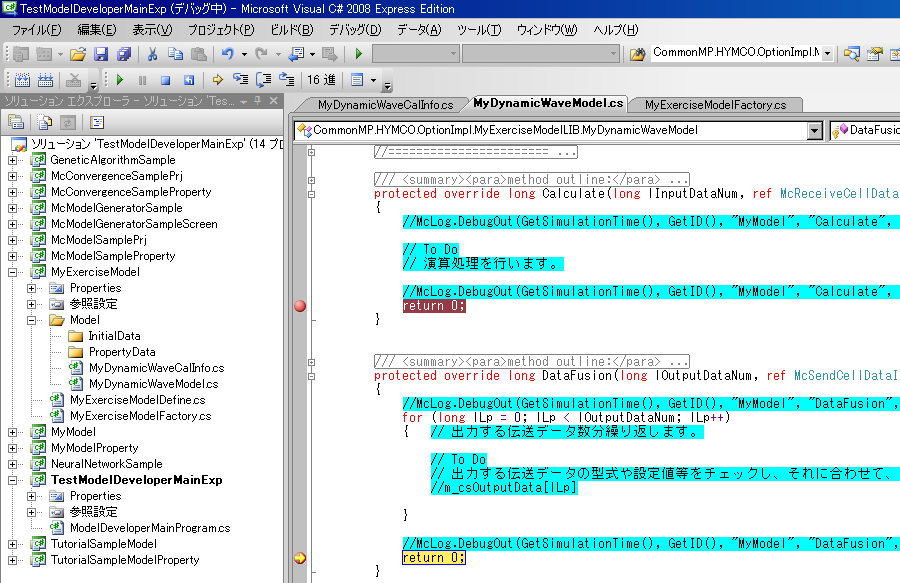Collapse the MyExerciseModel project node
The image size is (900, 583).
pos(13,272)
